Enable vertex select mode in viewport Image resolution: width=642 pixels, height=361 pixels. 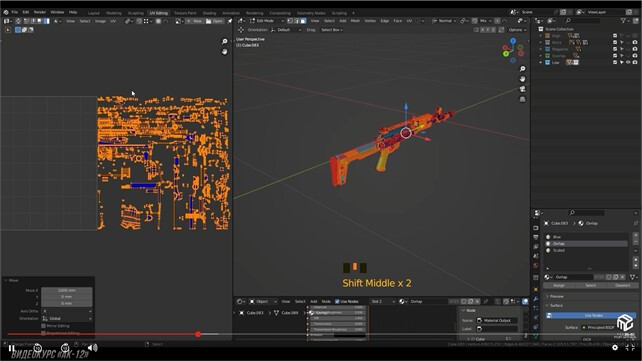290,21
